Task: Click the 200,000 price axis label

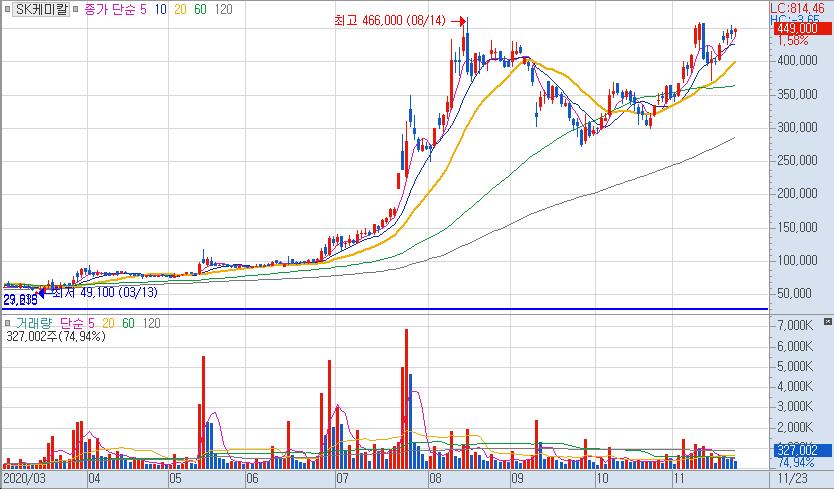Action: (x=797, y=194)
